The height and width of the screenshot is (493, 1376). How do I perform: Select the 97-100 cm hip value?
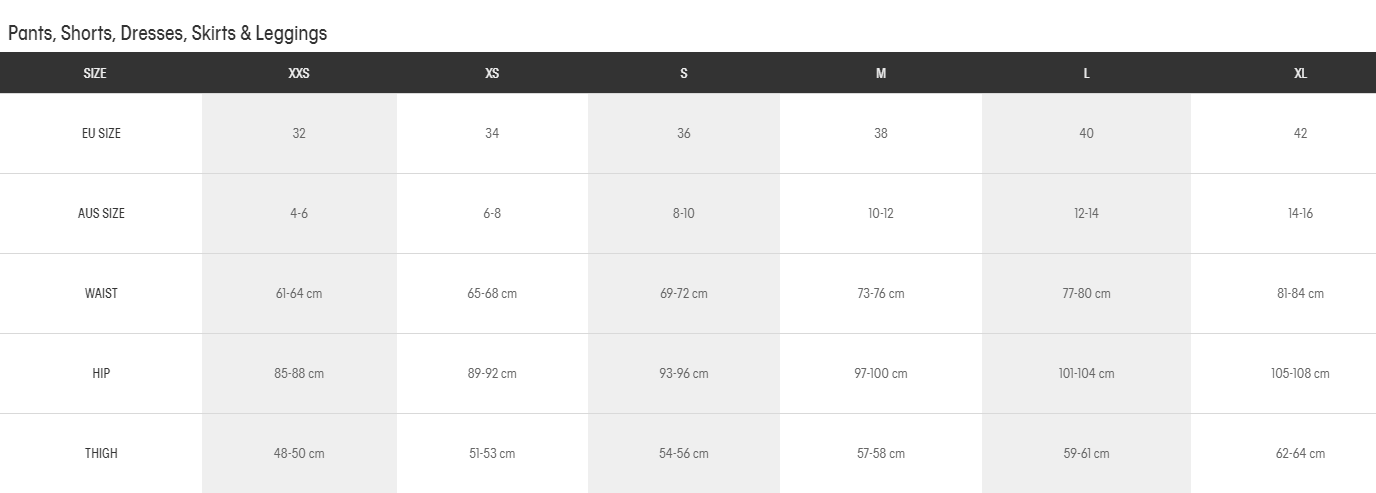click(x=881, y=373)
